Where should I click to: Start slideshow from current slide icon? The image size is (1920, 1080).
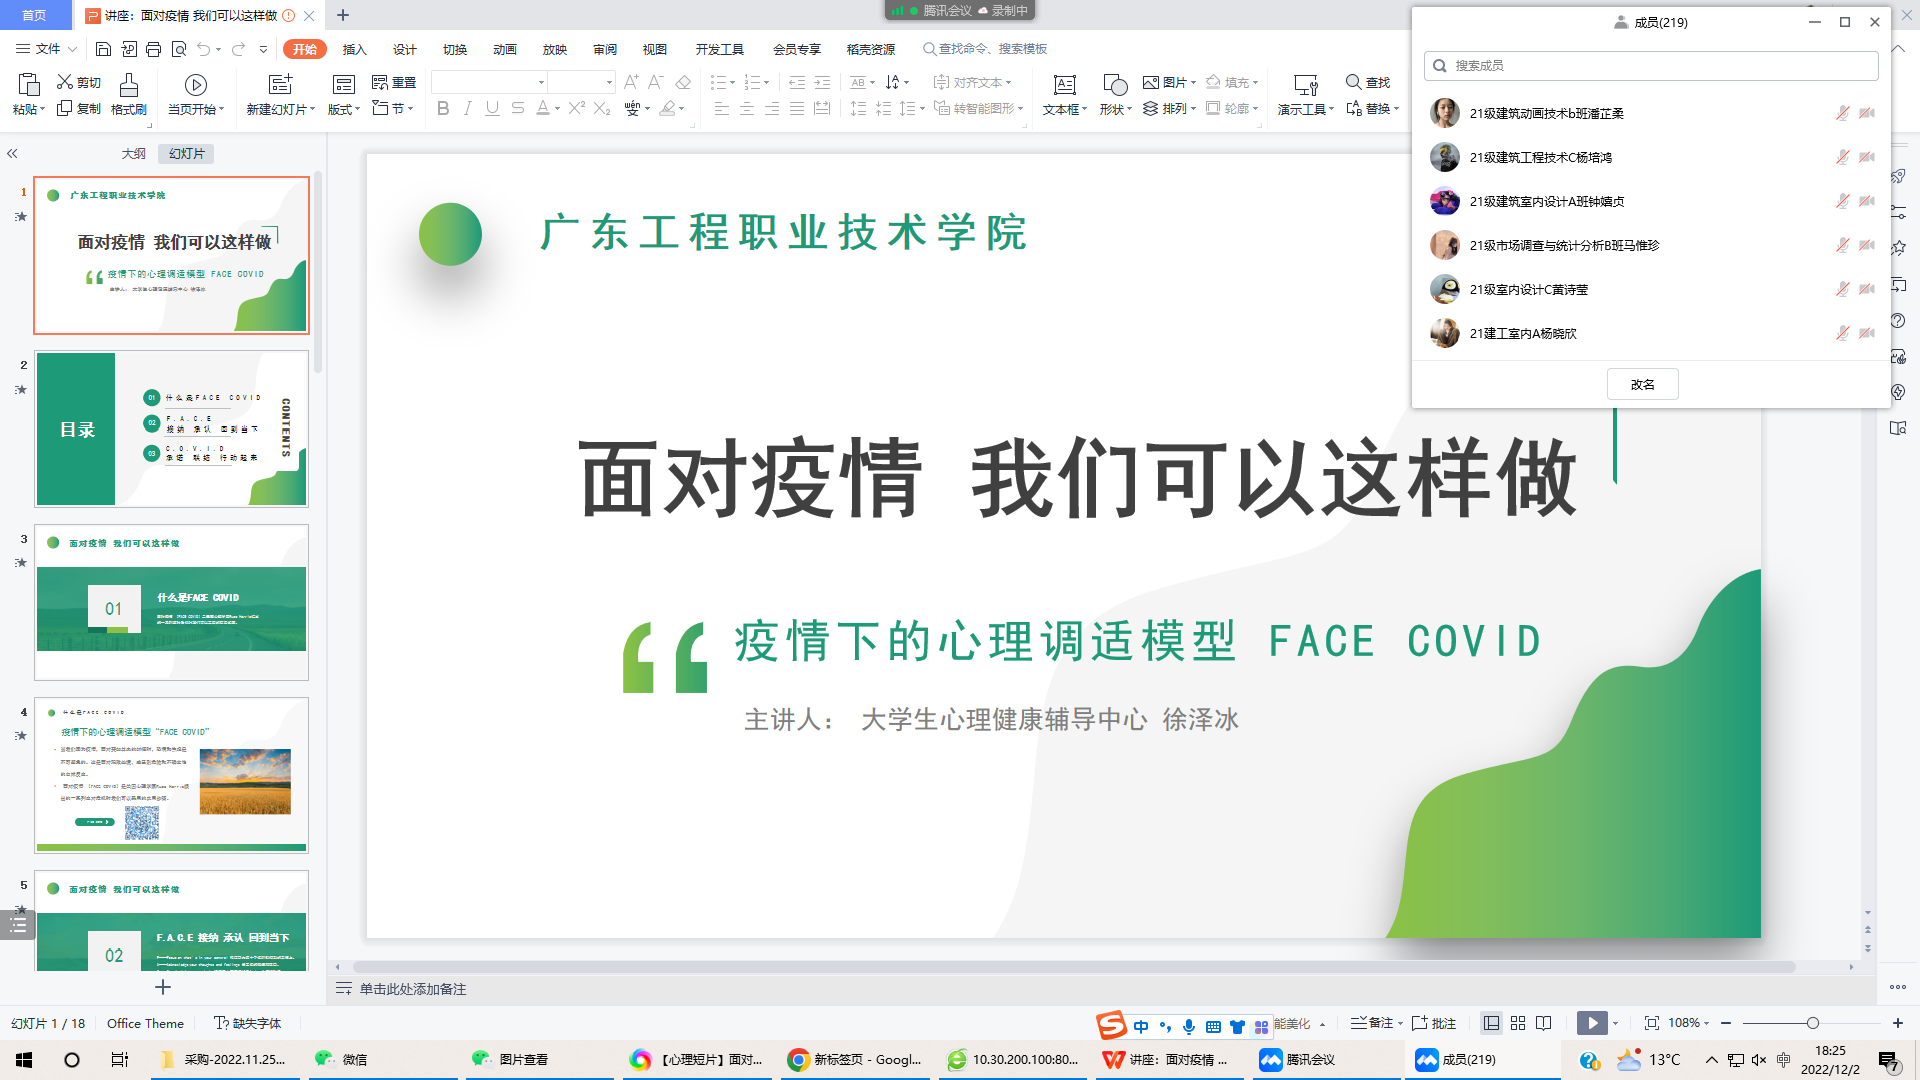[x=196, y=86]
